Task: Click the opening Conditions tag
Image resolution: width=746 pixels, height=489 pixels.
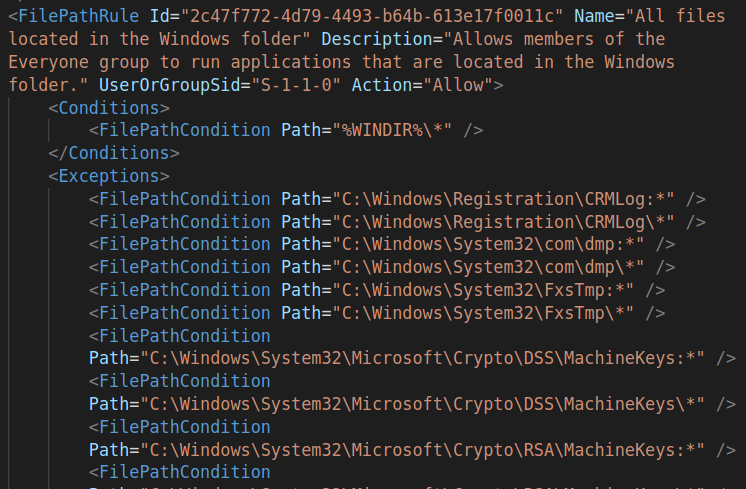Action: pyautogui.click(x=109, y=108)
